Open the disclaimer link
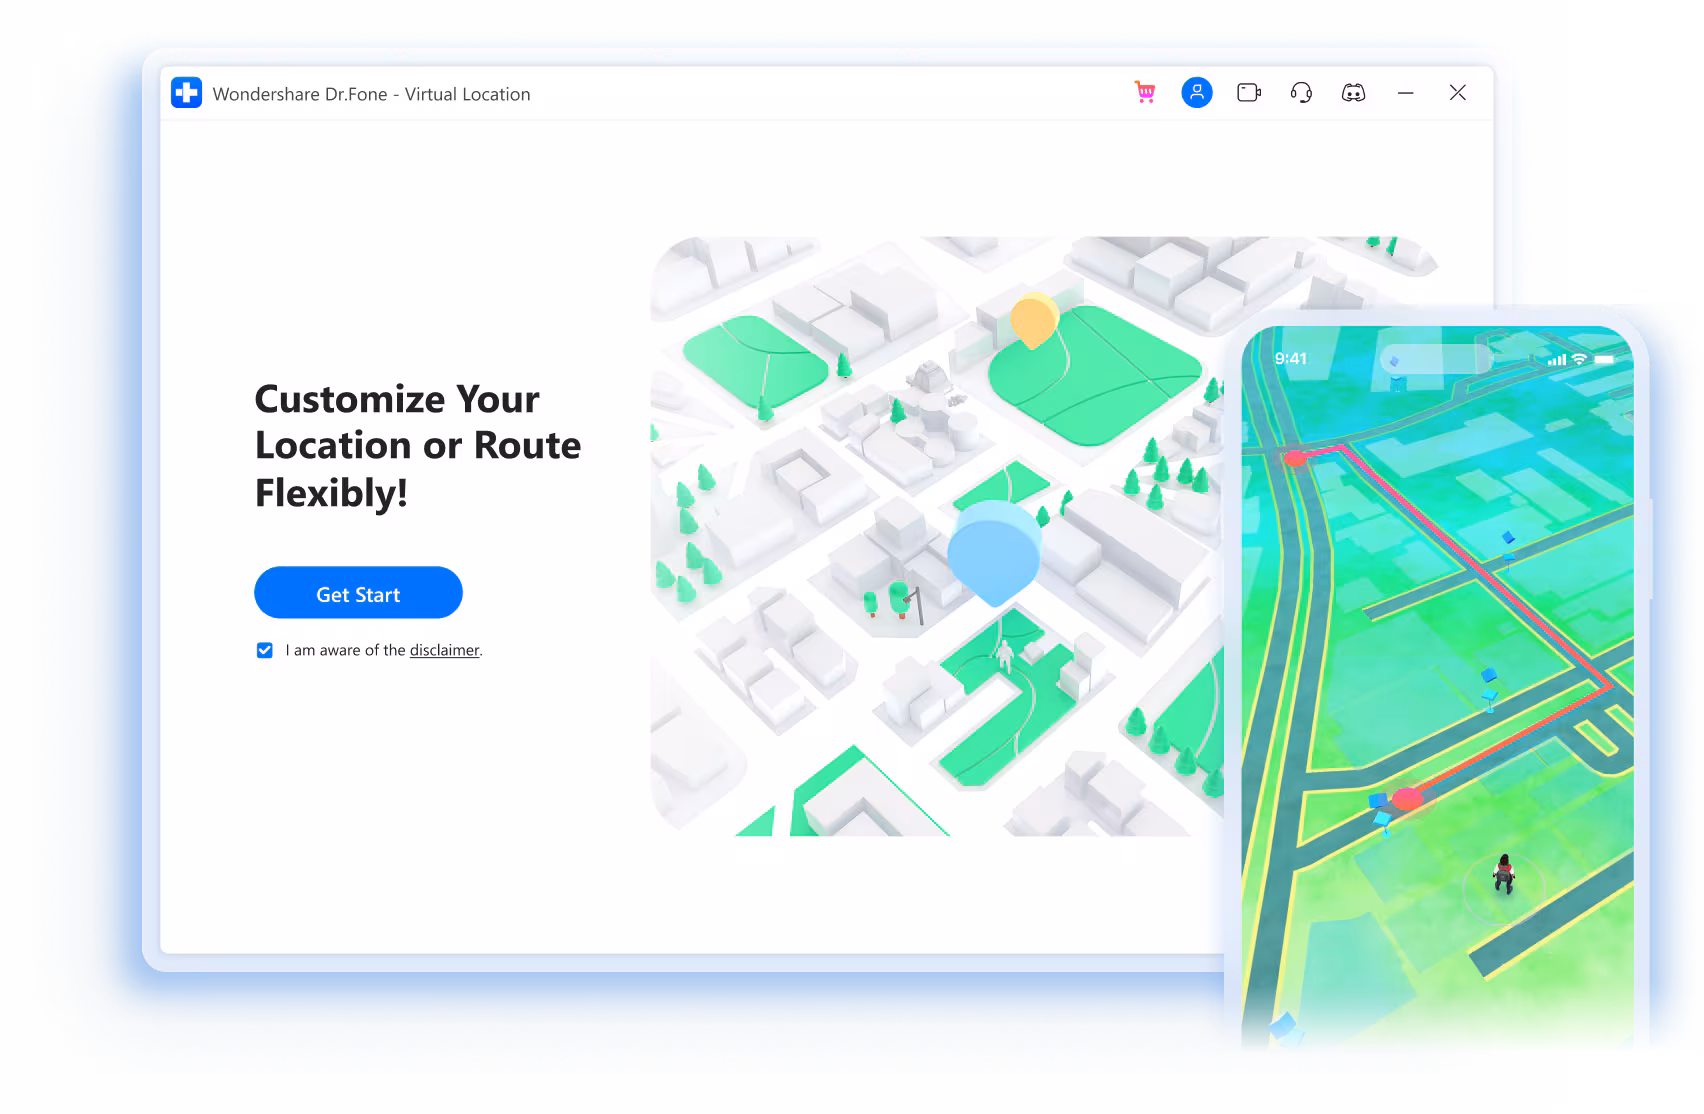The height and width of the screenshot is (1114, 1704). point(444,650)
